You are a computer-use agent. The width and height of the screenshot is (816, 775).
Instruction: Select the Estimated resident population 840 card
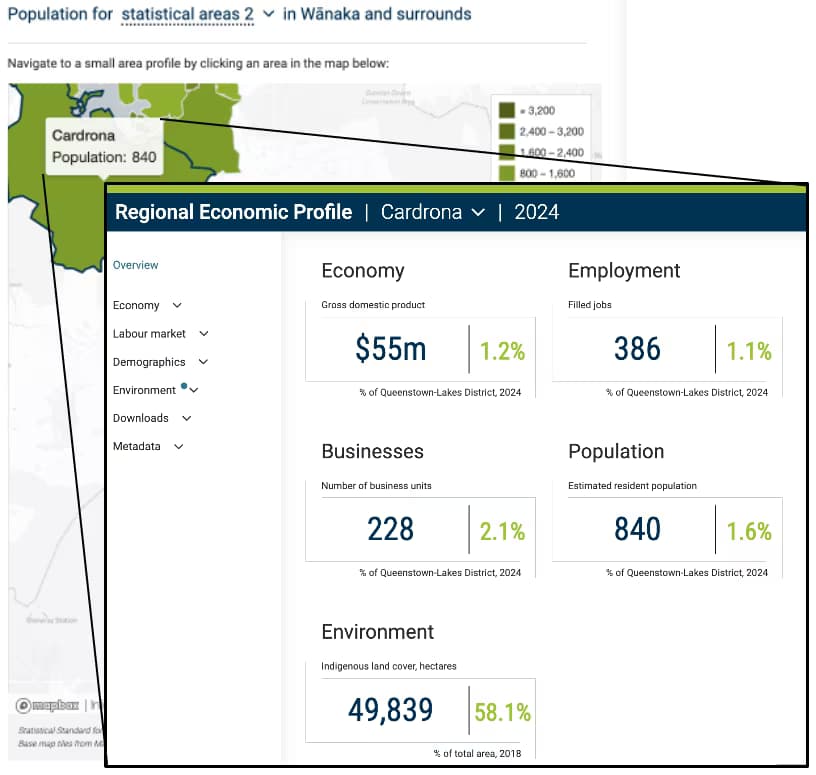[x=667, y=529]
